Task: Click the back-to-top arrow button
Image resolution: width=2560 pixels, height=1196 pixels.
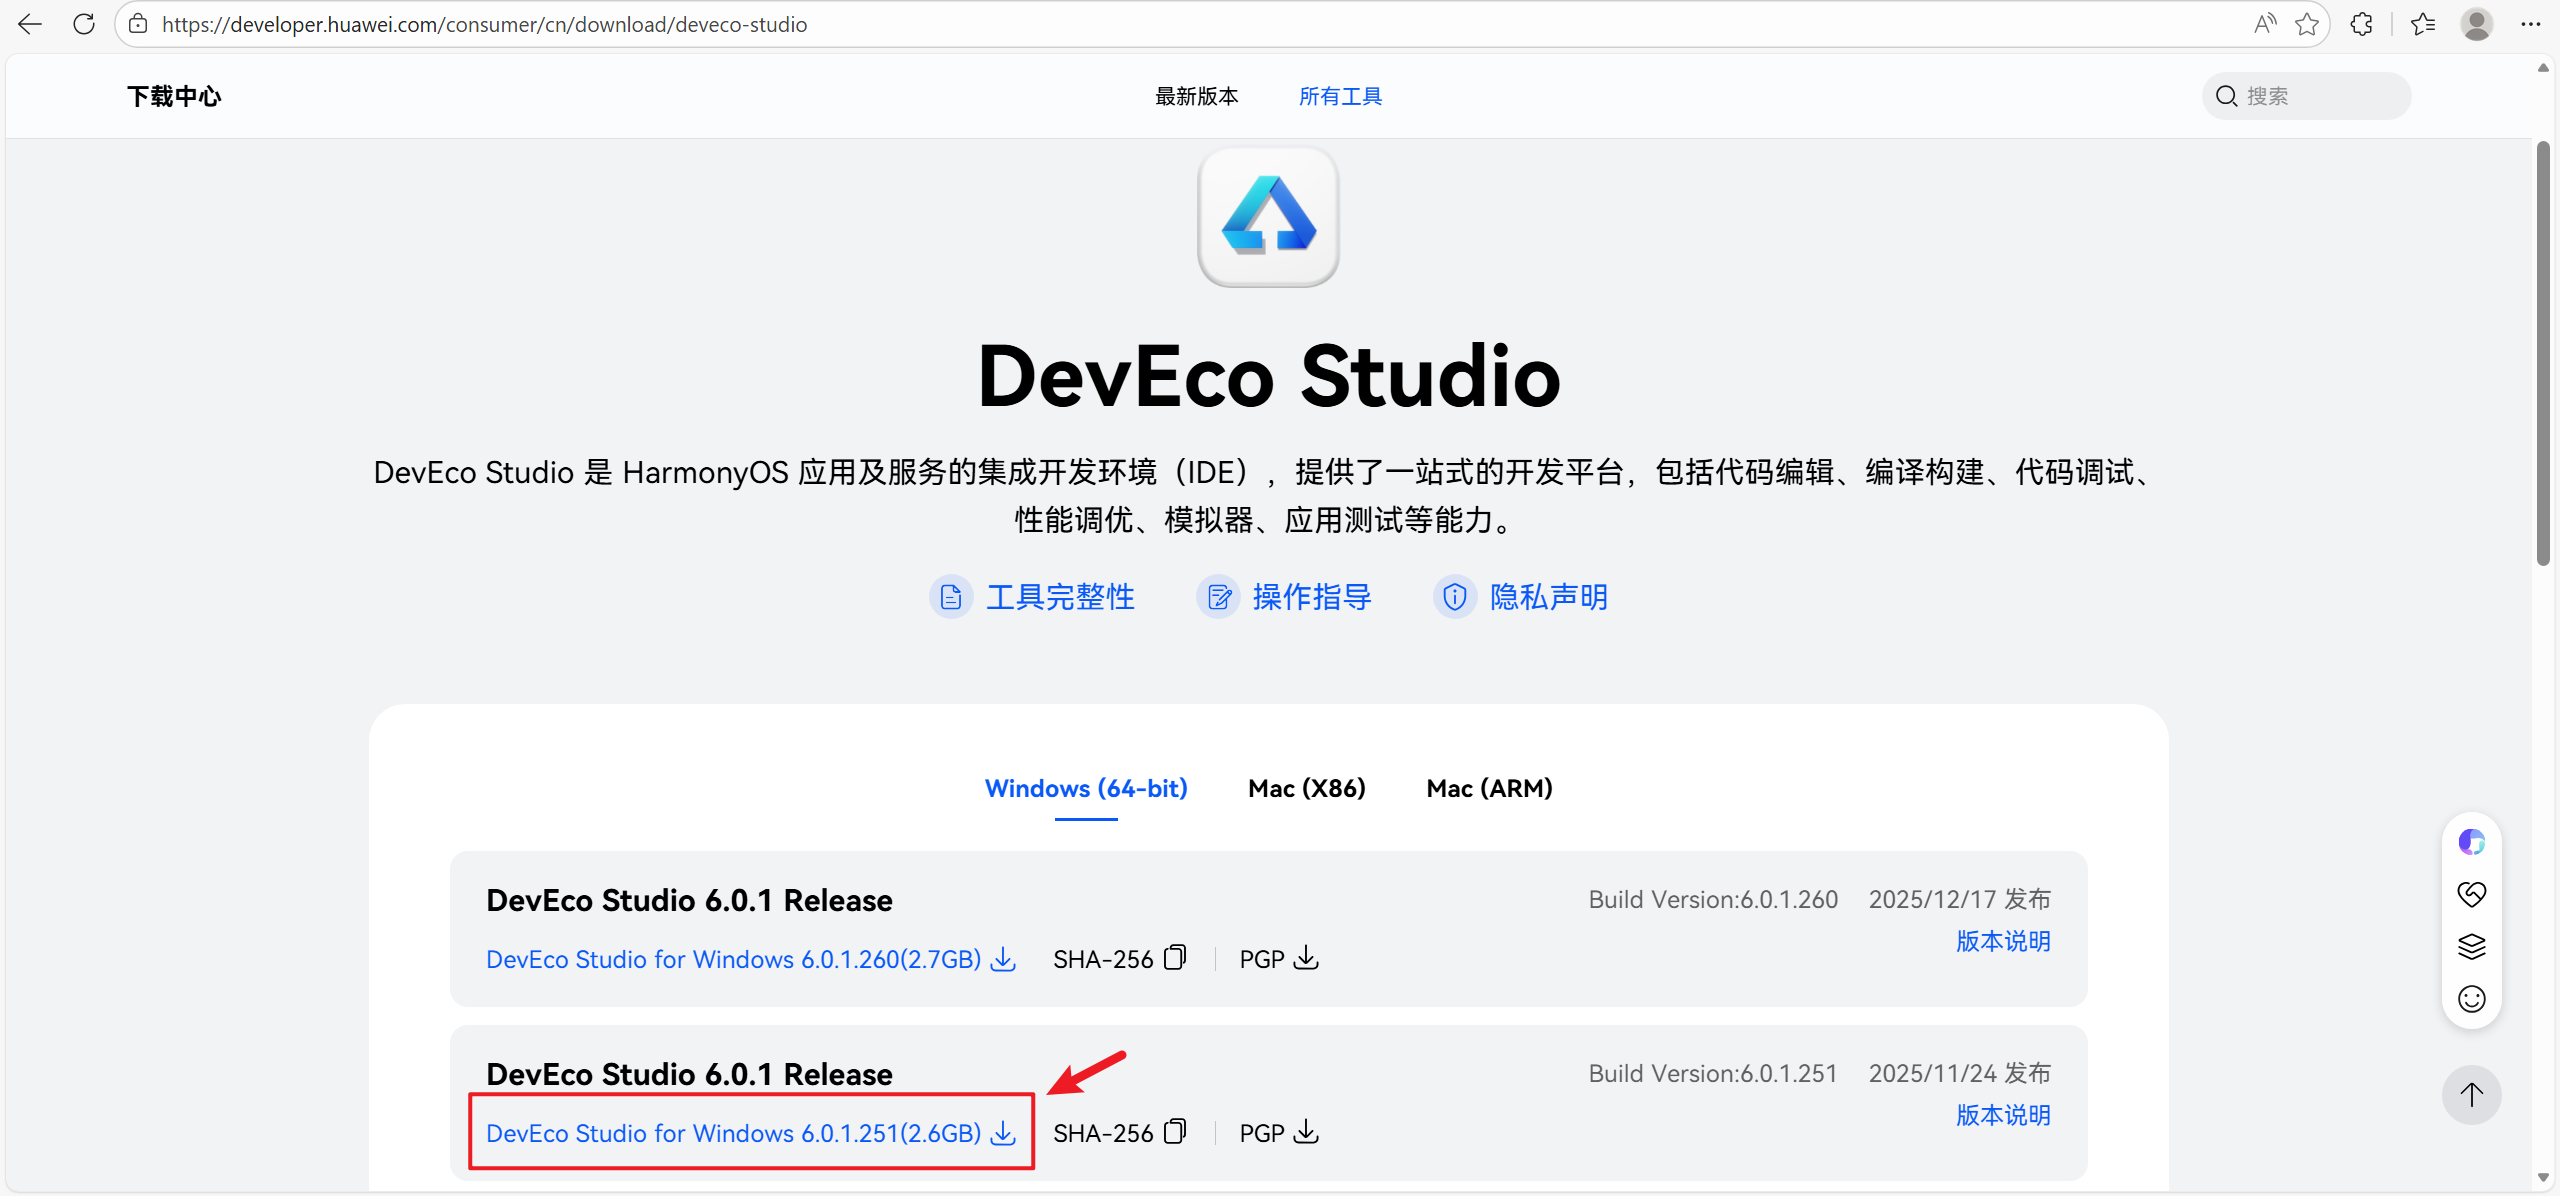Action: [2471, 1095]
